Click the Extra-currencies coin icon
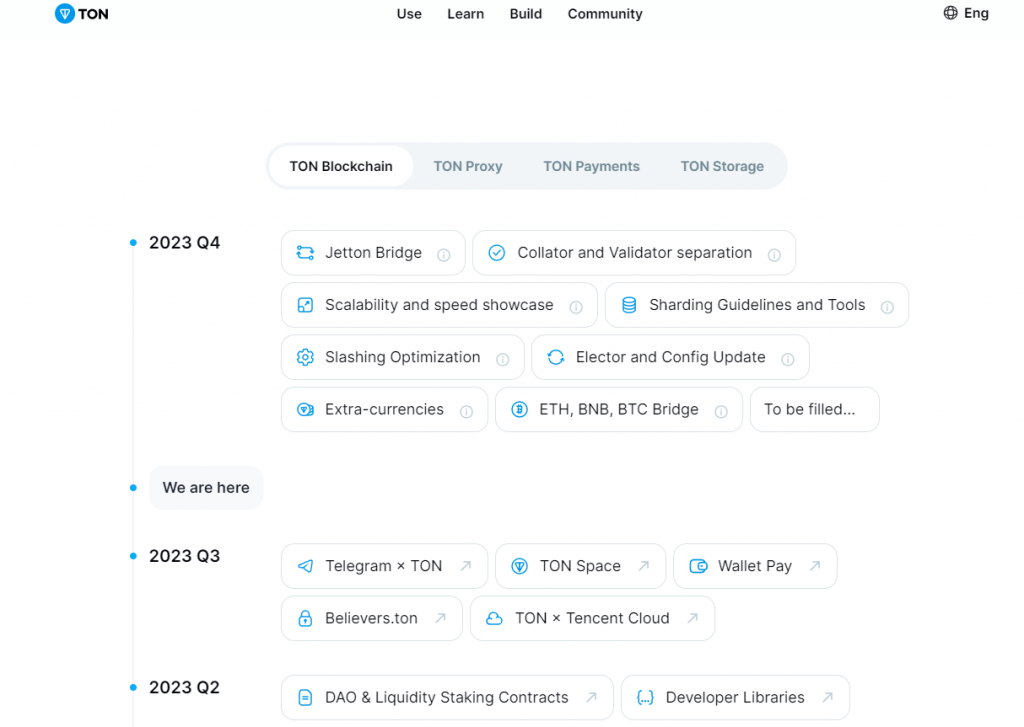 pos(305,410)
